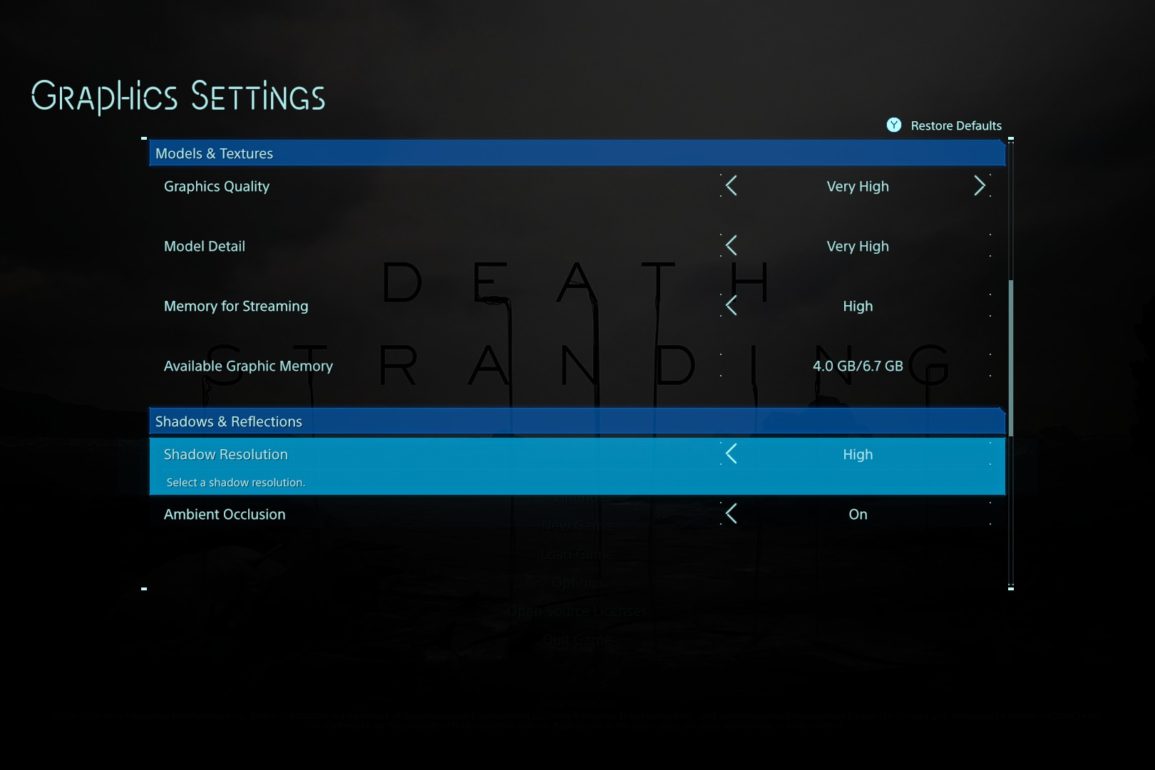1155x770 pixels.
Task: Select the Memory for Streaming label
Action: pos(236,306)
